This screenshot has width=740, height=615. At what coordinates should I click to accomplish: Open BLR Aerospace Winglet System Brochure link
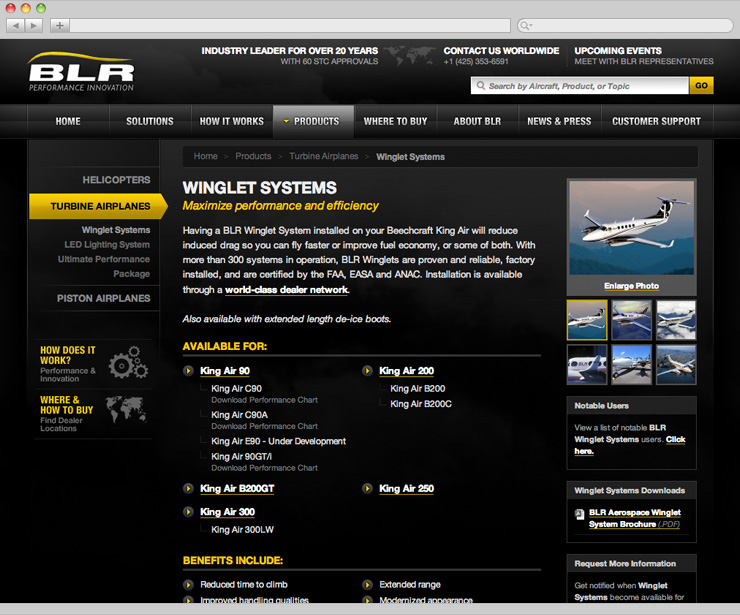coord(635,518)
